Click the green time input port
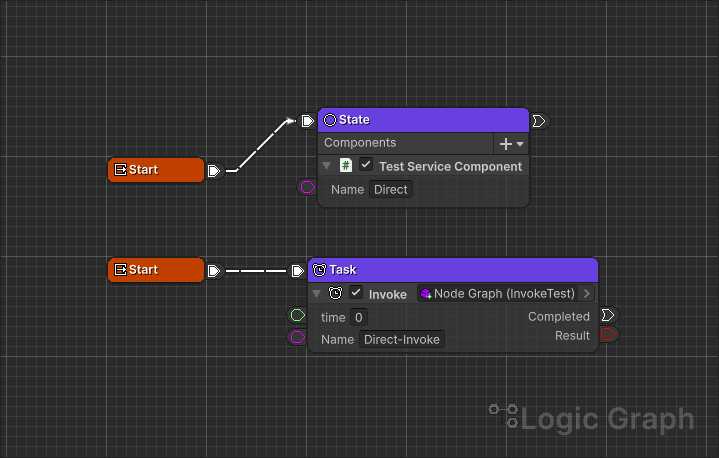The height and width of the screenshot is (458, 719). tap(297, 316)
